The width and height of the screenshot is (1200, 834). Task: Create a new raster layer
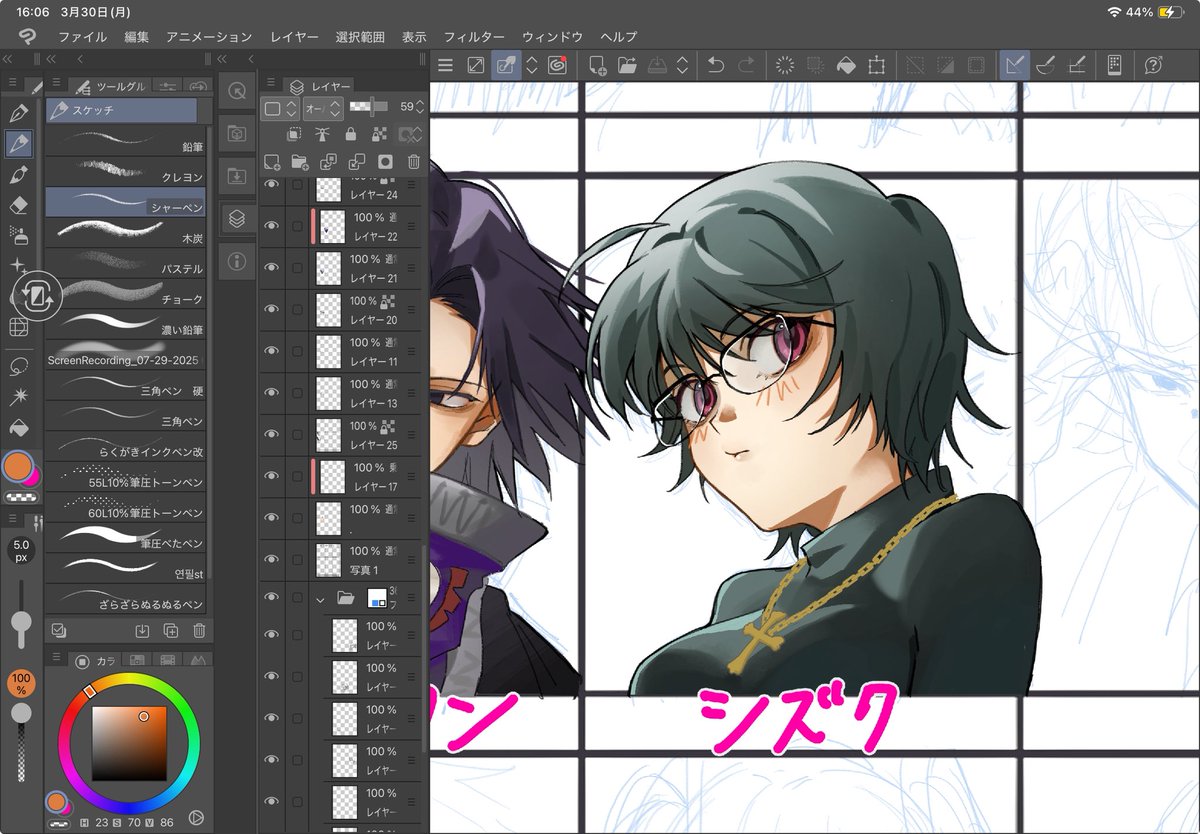tap(271, 161)
